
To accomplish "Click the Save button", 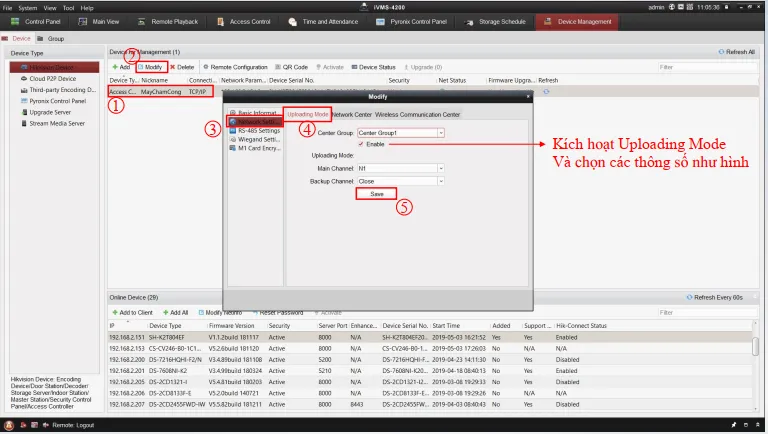I will point(377,194).
